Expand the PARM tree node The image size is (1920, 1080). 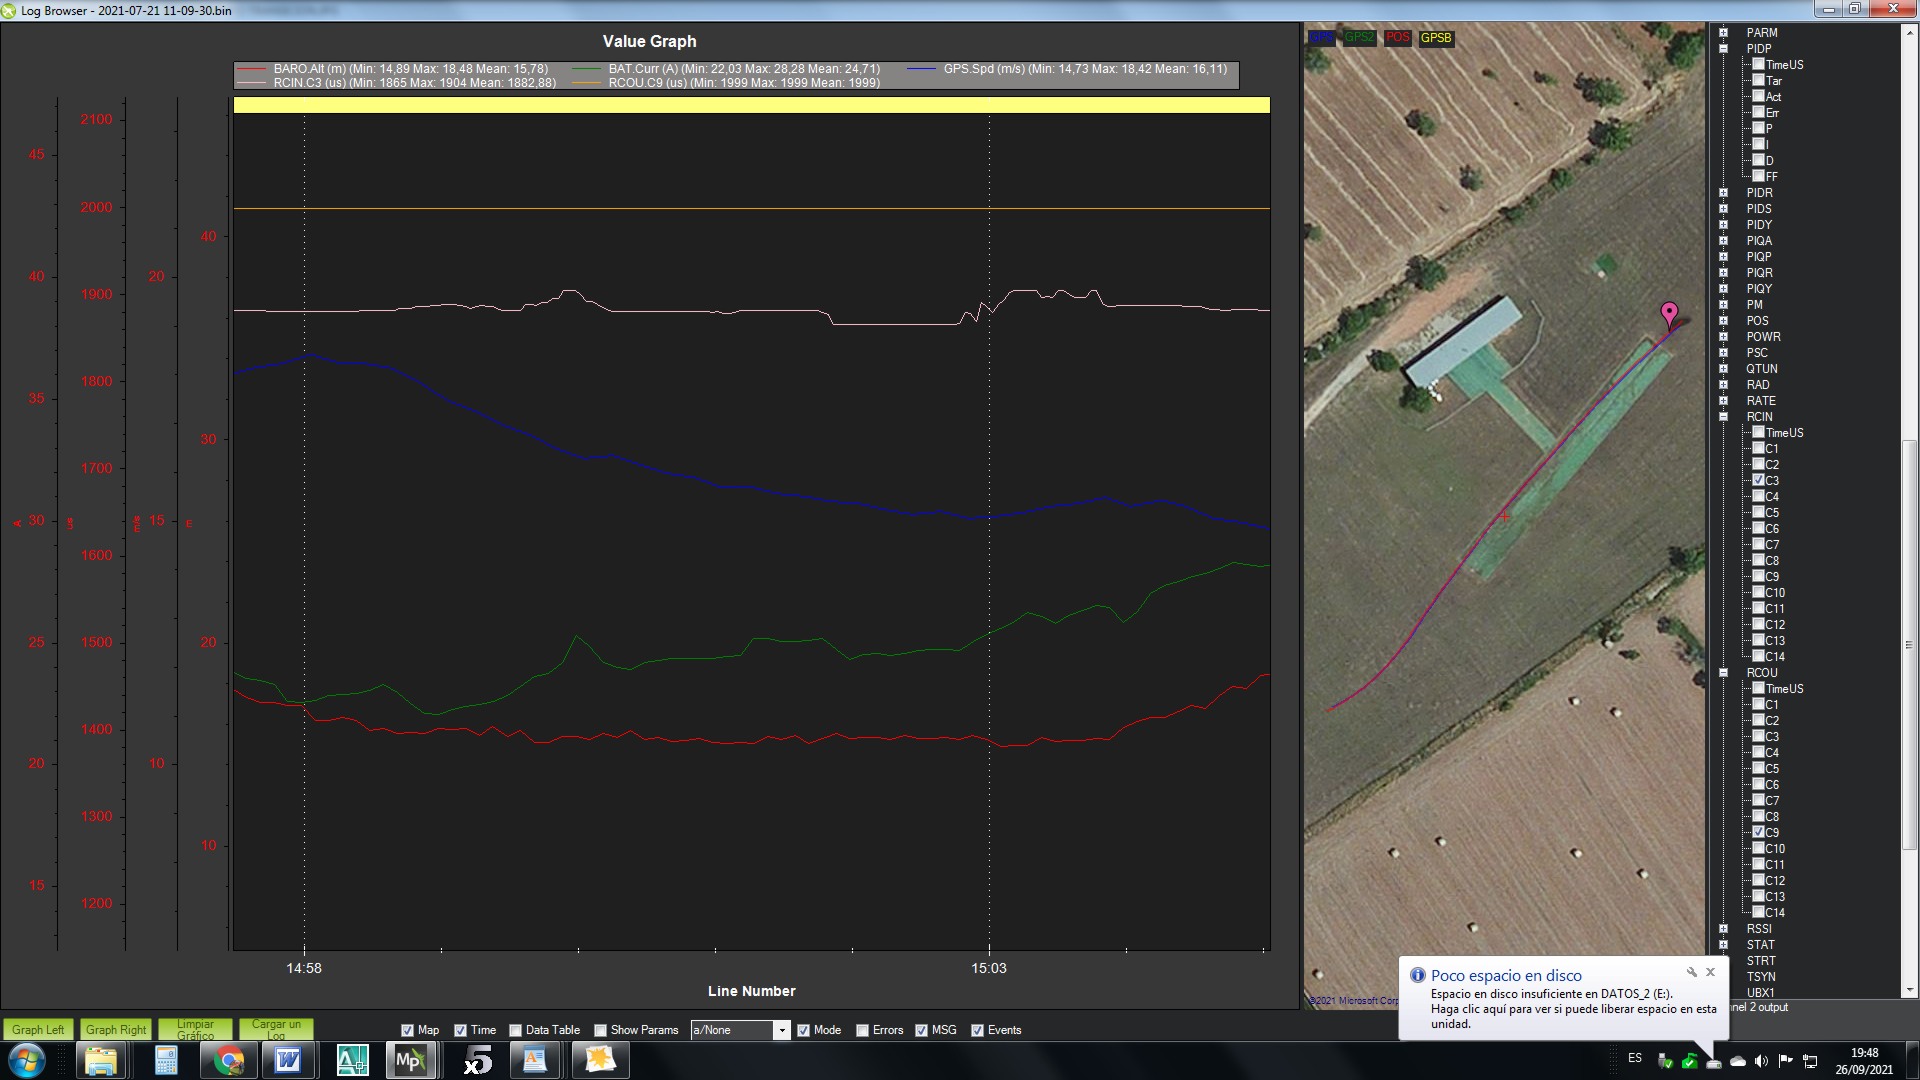[x=1723, y=33]
